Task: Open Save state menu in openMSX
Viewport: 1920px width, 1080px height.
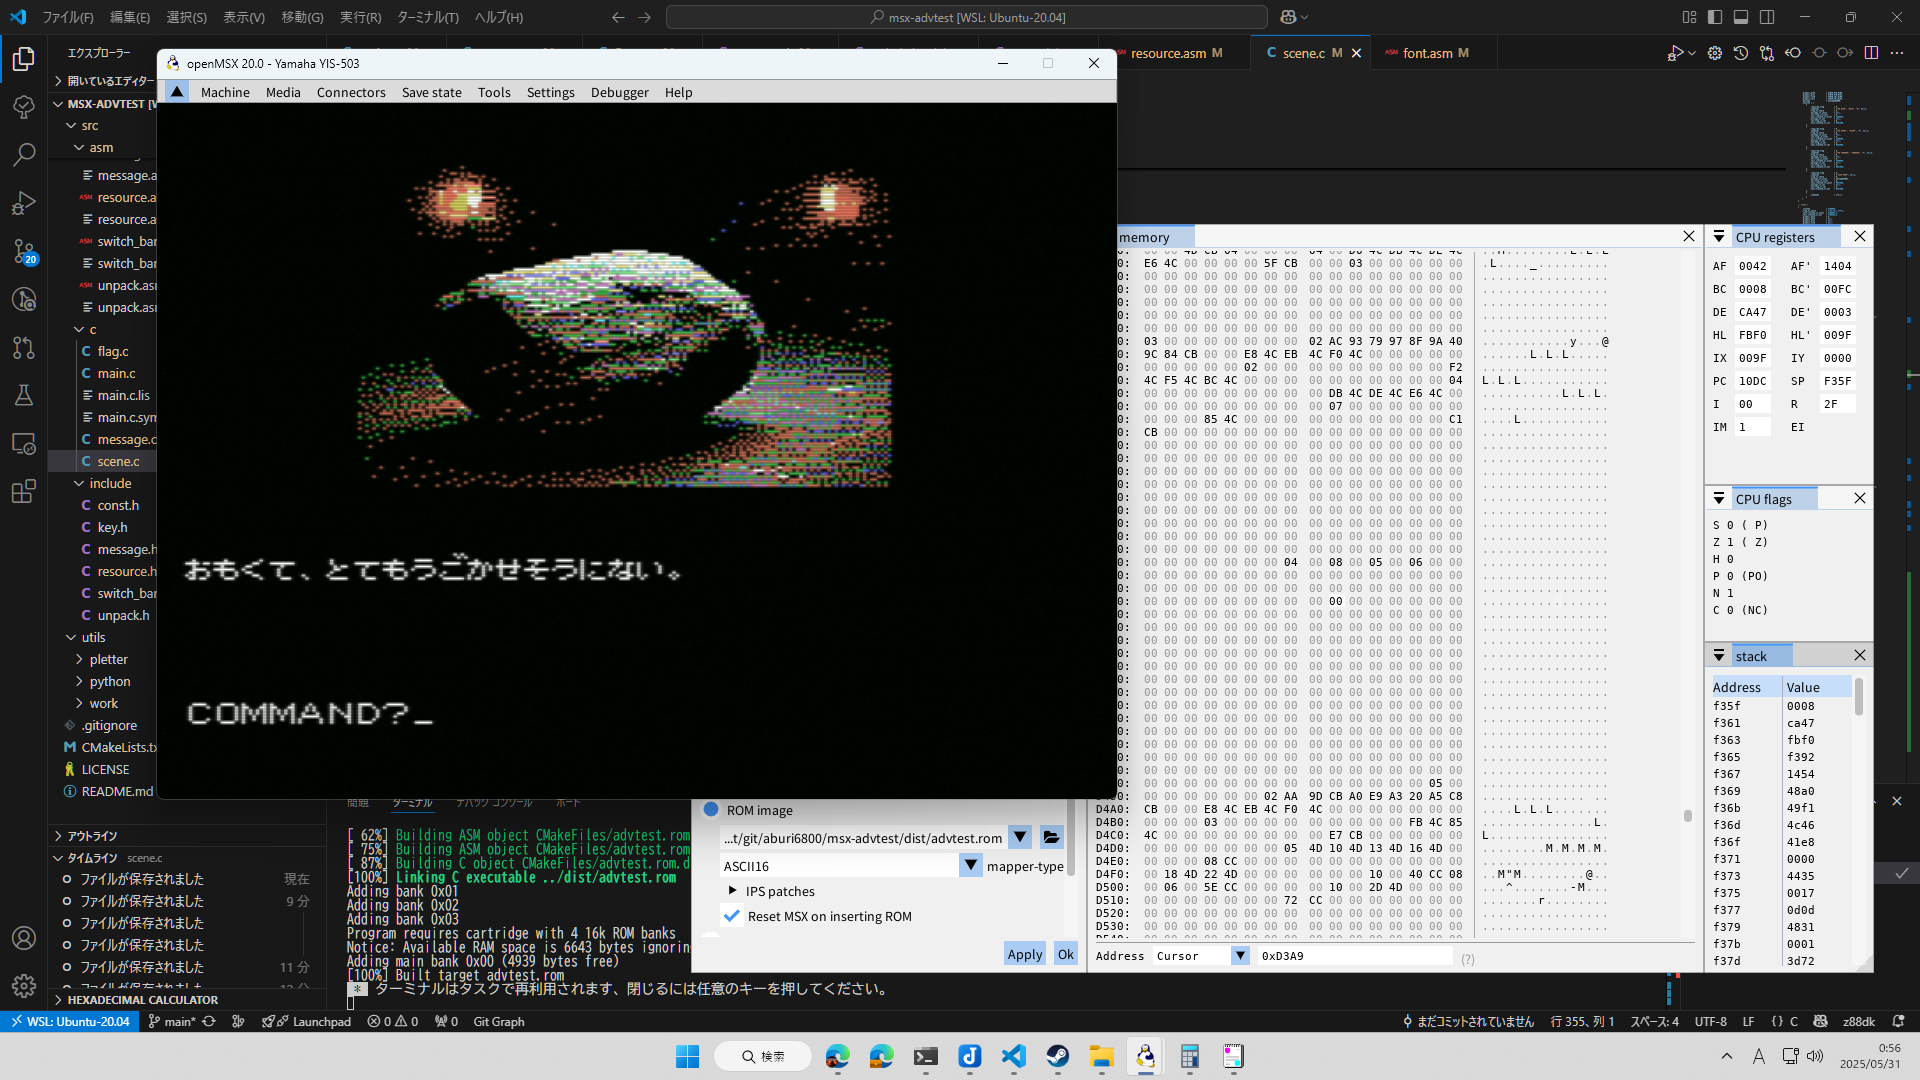Action: tap(432, 92)
